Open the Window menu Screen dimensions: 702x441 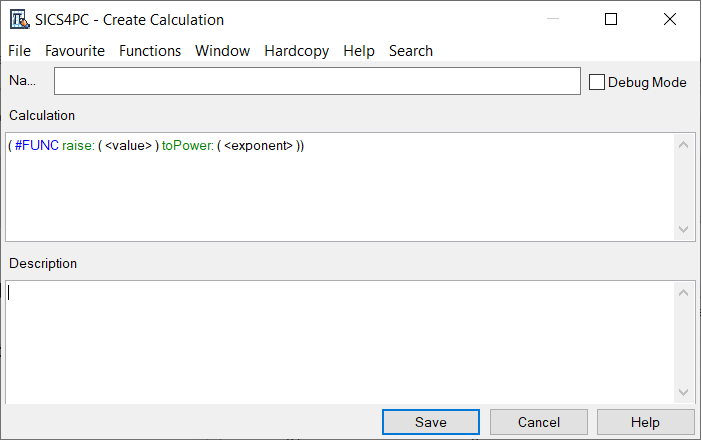pyautogui.click(x=222, y=51)
